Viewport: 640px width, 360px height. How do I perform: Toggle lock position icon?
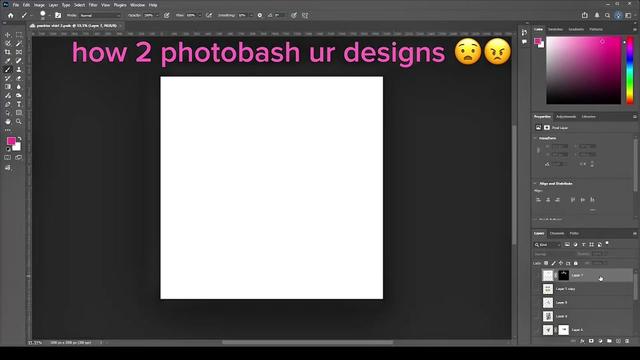tap(560, 263)
